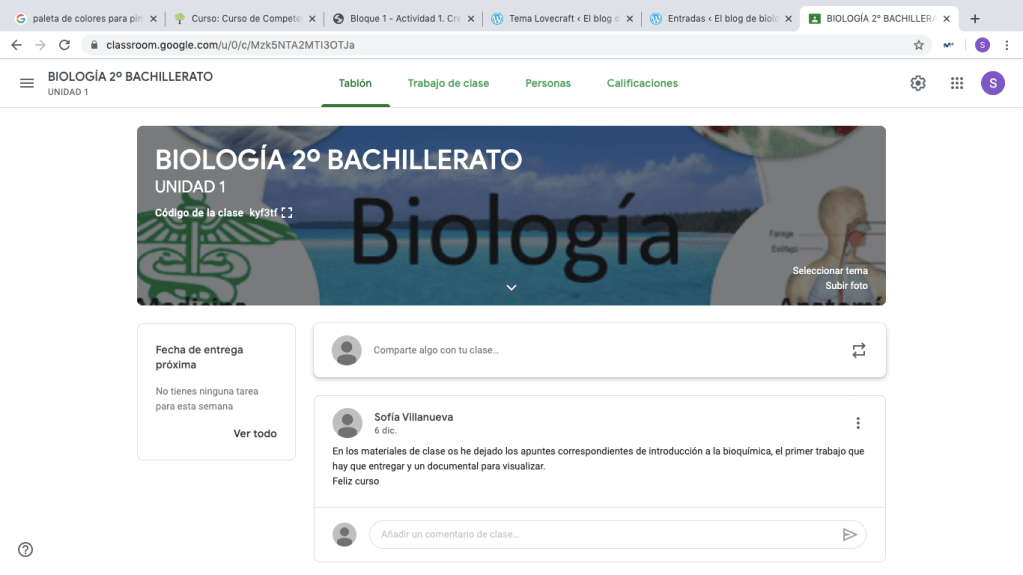Open the main hamburger menu
Viewport: 1023px width, 575px height.
[27, 83]
